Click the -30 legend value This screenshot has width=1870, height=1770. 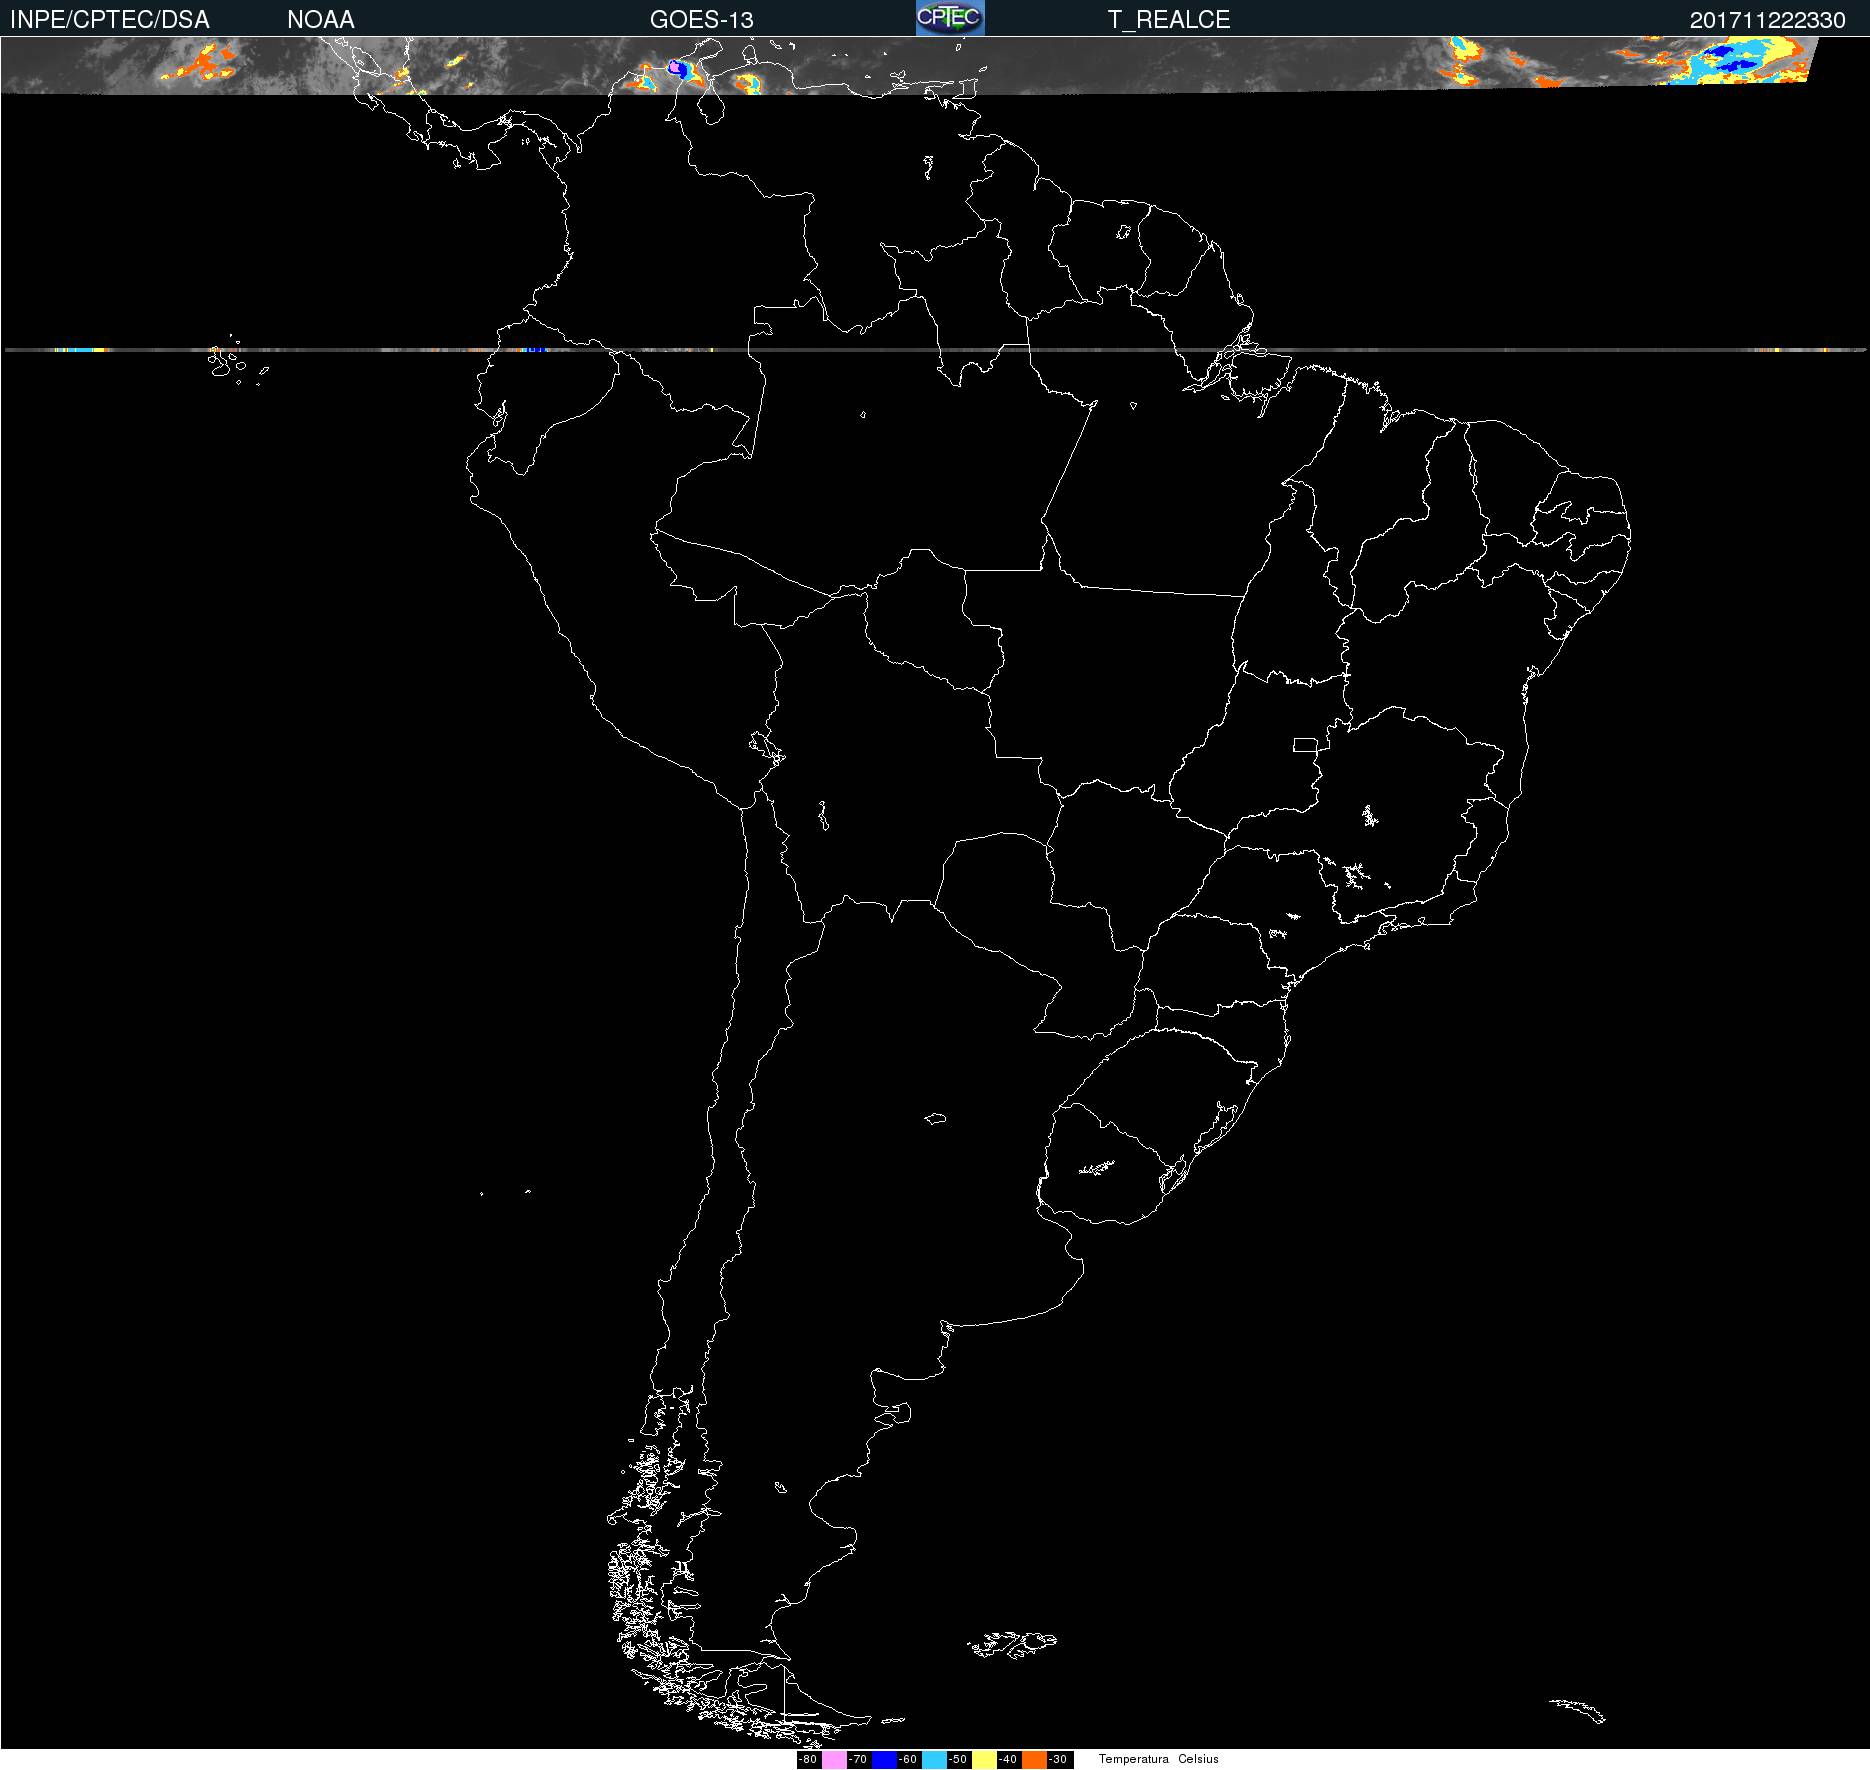tap(1058, 1760)
